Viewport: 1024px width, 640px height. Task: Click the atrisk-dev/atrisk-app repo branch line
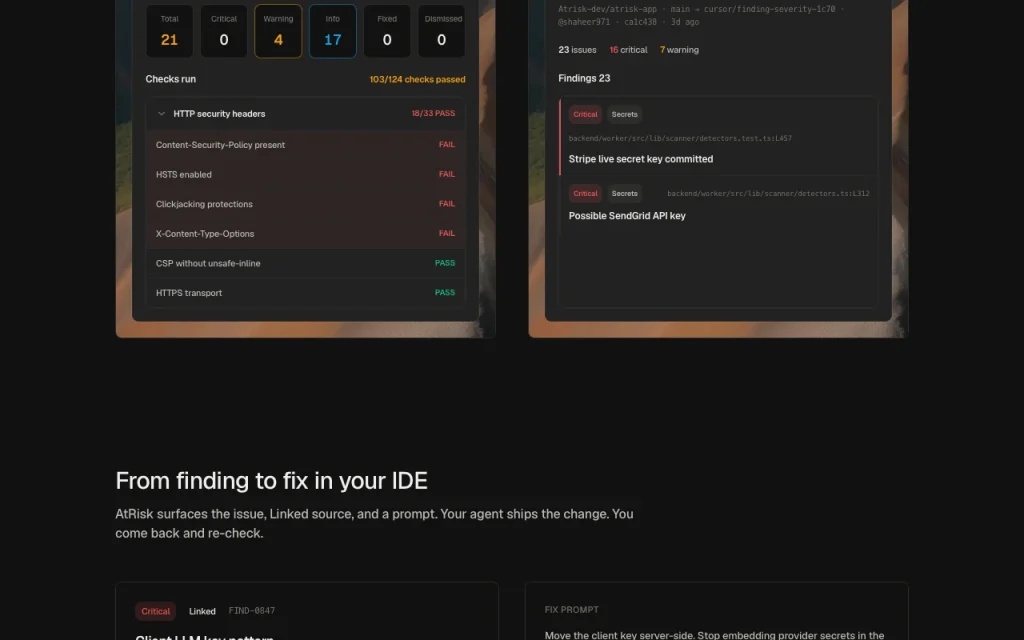[x=701, y=9]
